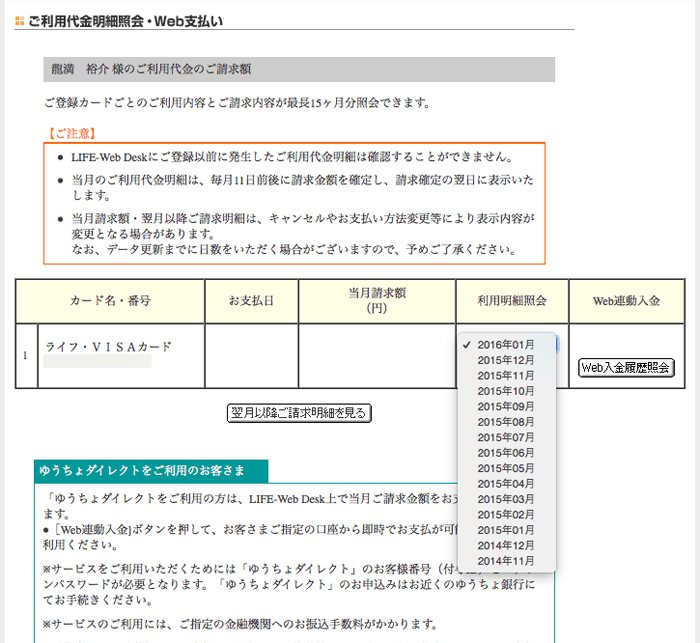Select 2016年01月 from the month dropdown
Screen dimensions: 700x643
506,344
